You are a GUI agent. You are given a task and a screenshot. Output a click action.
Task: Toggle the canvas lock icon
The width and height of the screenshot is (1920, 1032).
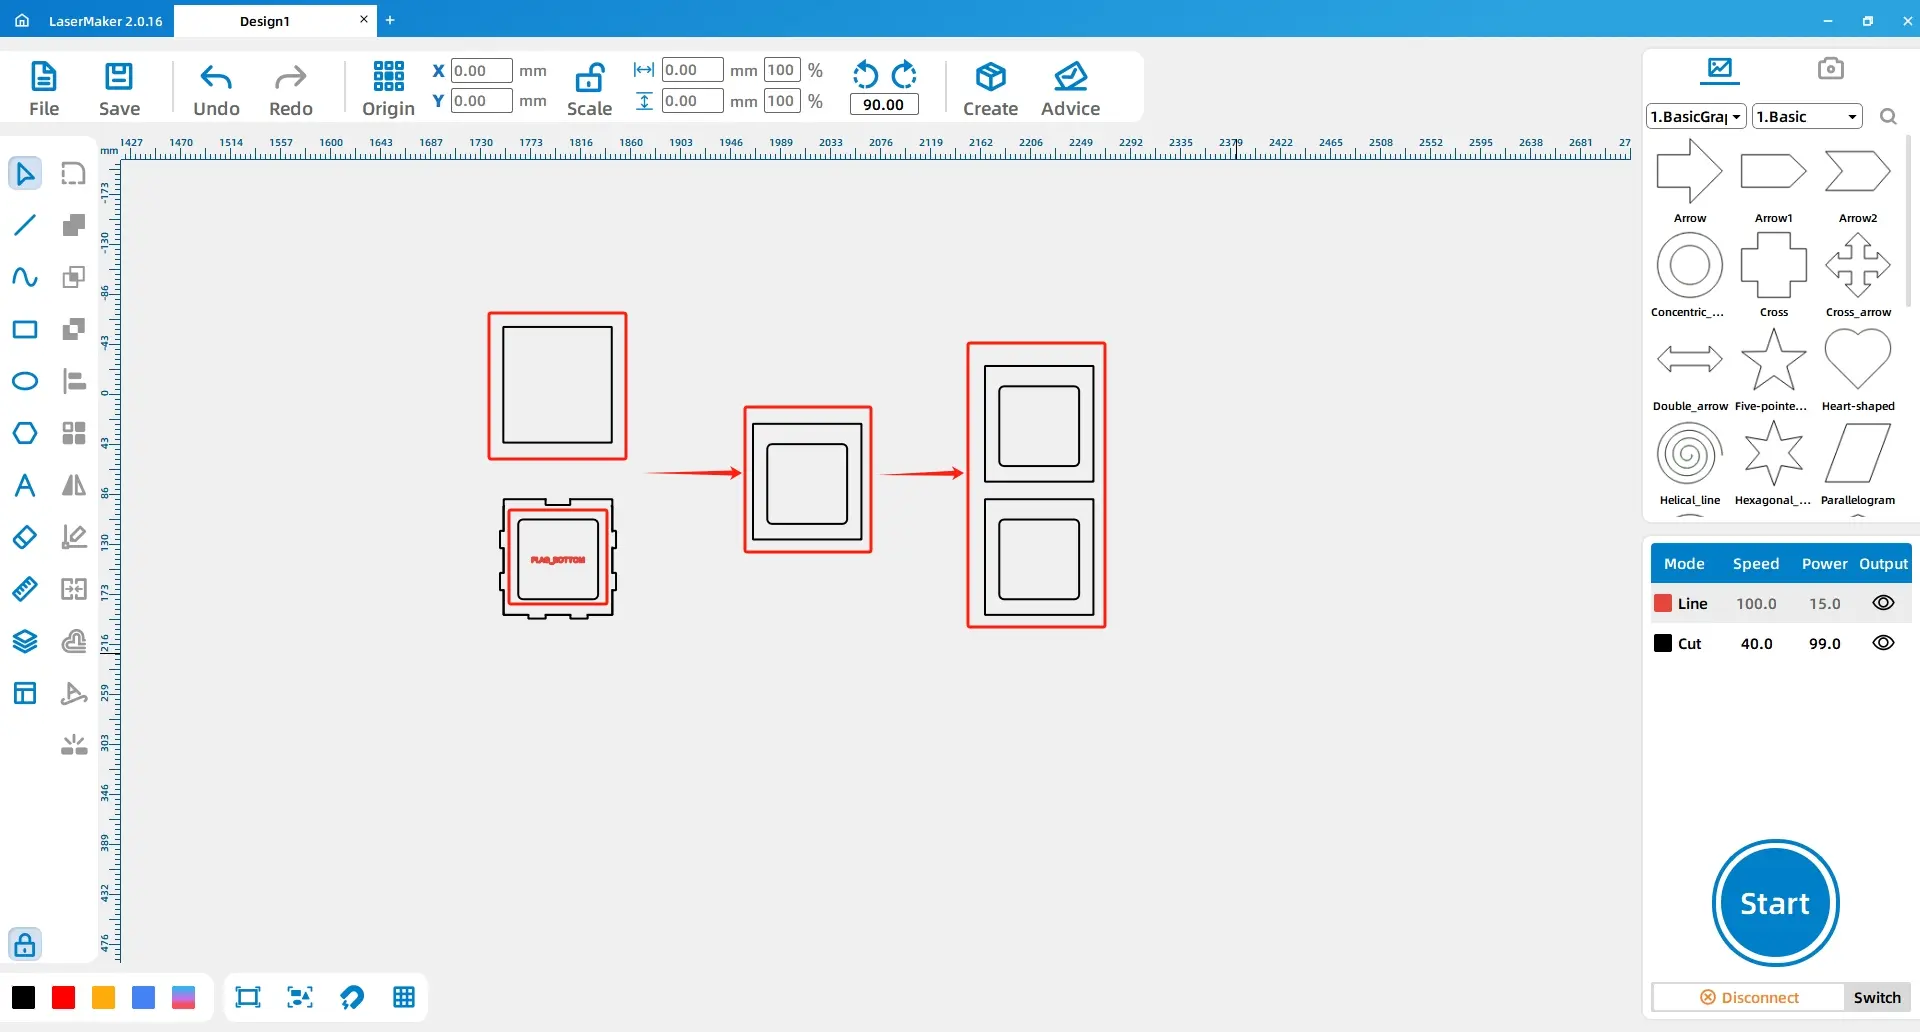click(25, 944)
